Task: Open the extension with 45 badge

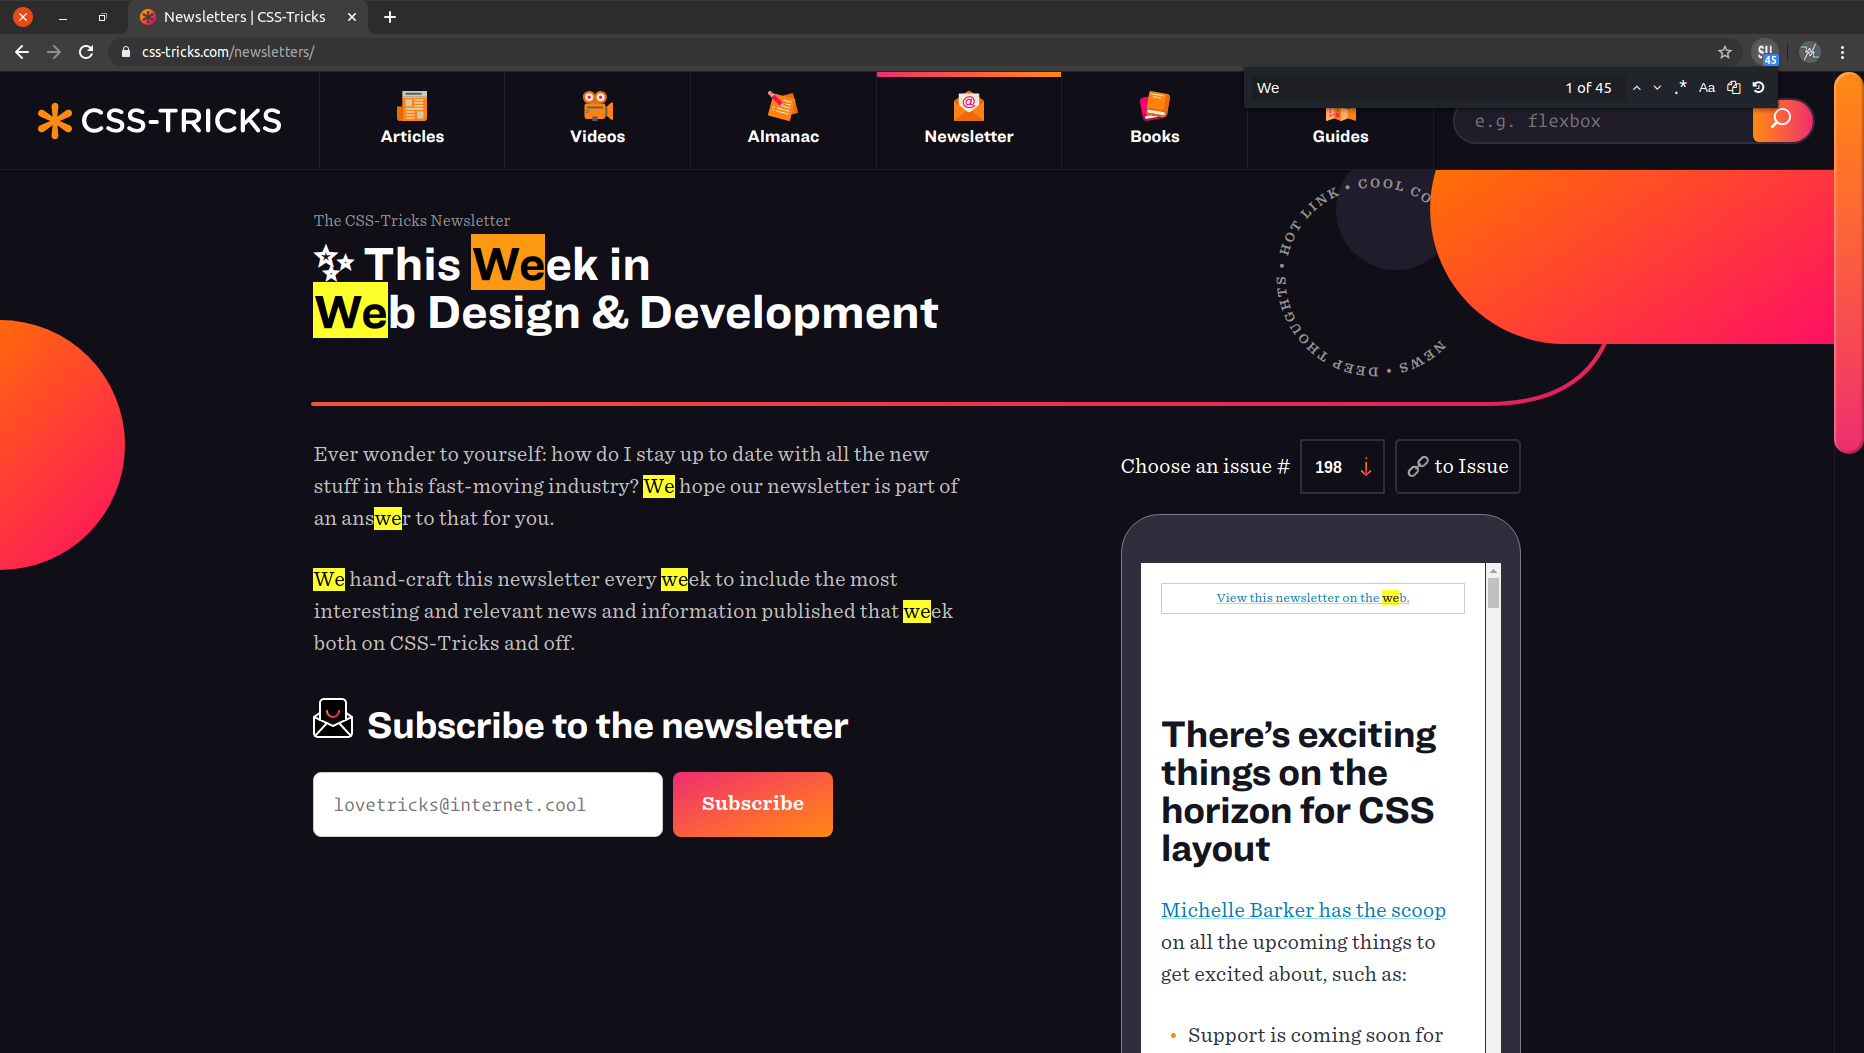Action: click(x=1766, y=52)
